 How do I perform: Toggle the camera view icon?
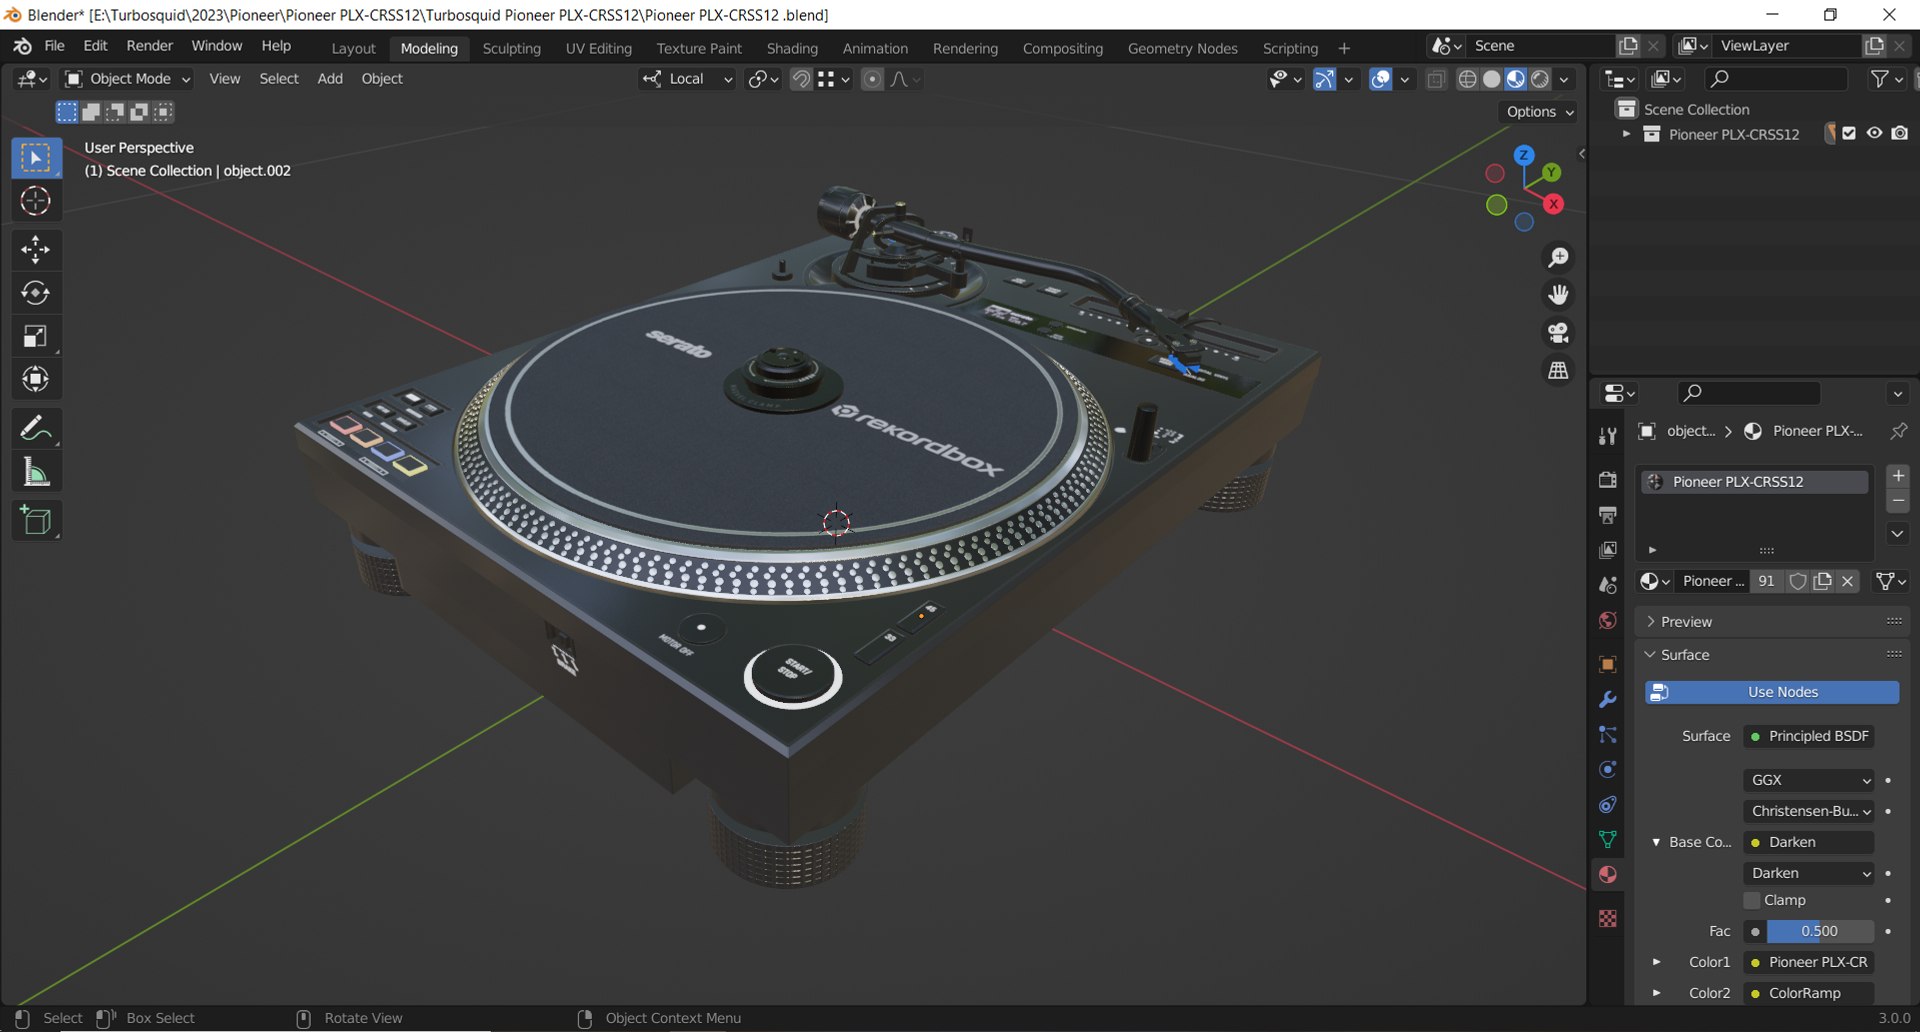point(1558,333)
